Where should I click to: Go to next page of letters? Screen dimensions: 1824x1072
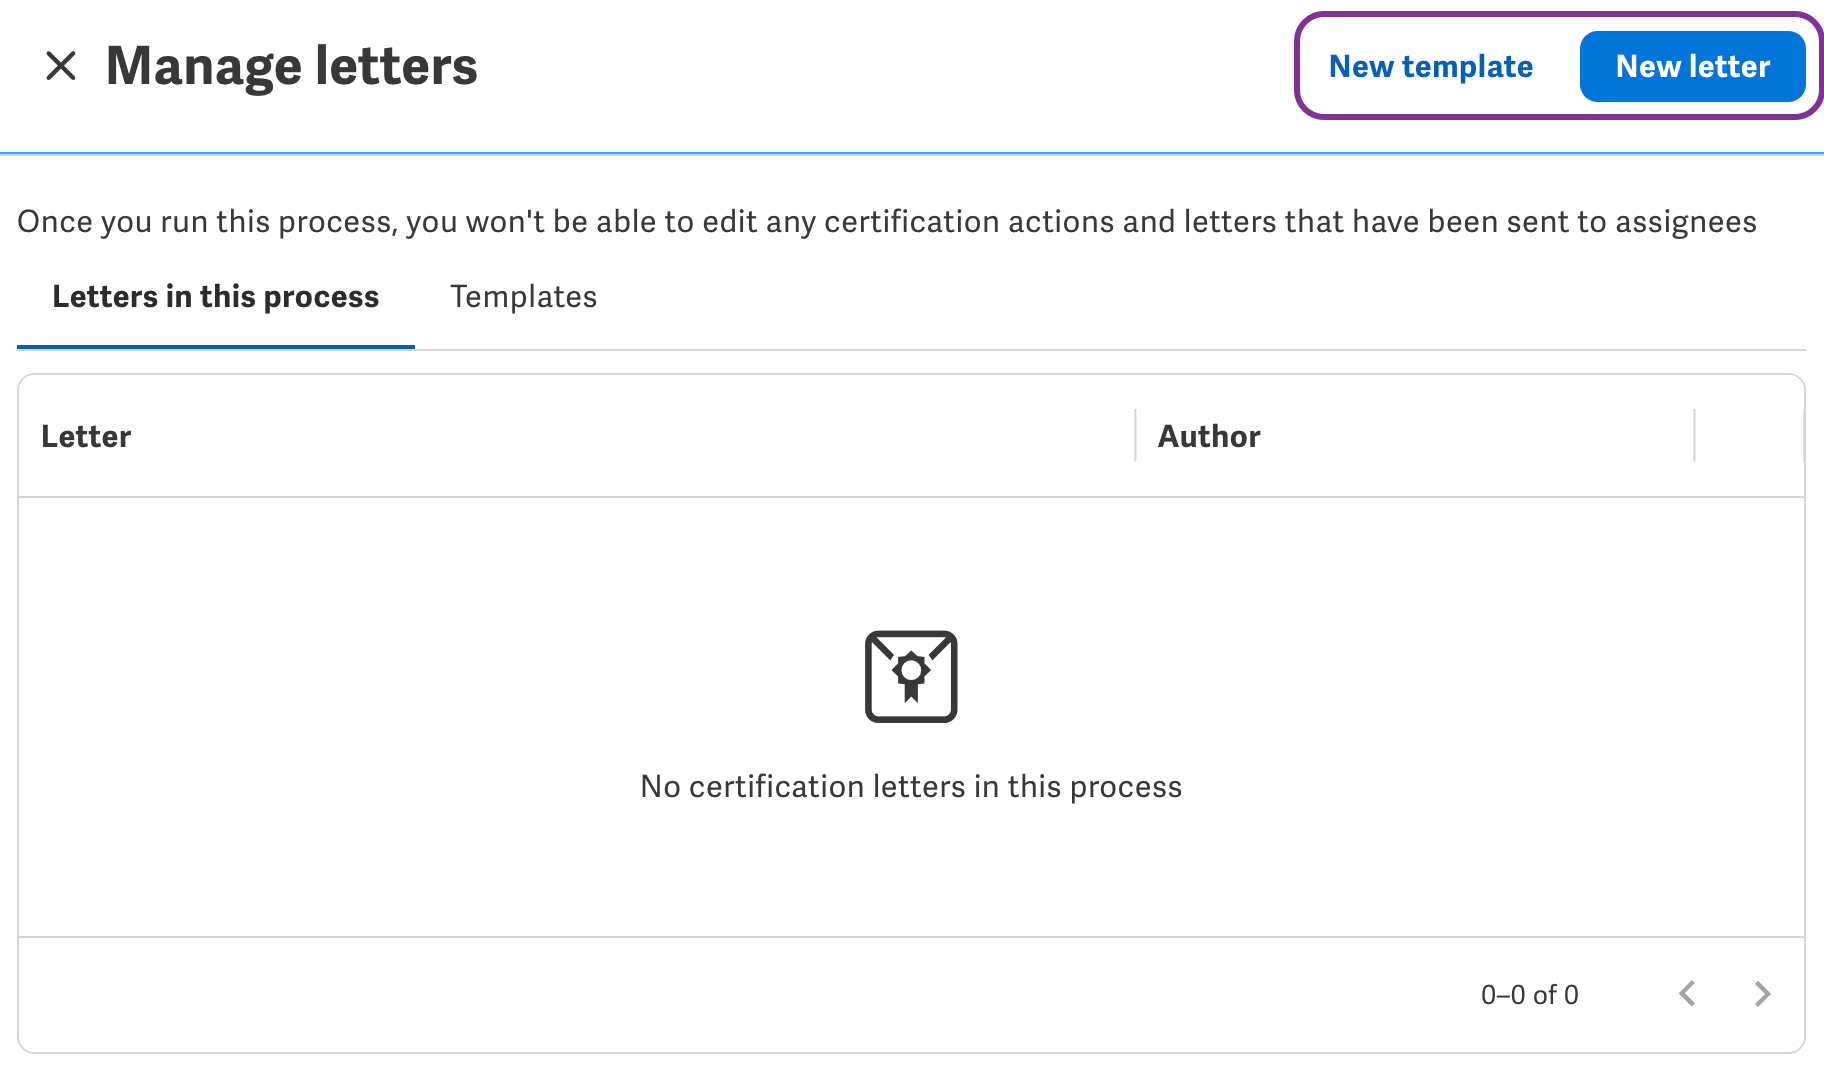coord(1762,994)
